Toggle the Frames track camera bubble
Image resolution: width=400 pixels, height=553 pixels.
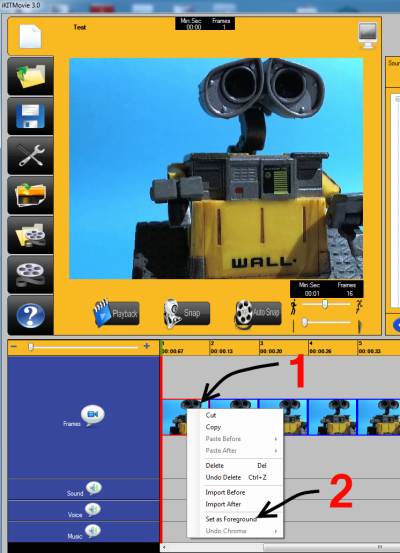92,415
